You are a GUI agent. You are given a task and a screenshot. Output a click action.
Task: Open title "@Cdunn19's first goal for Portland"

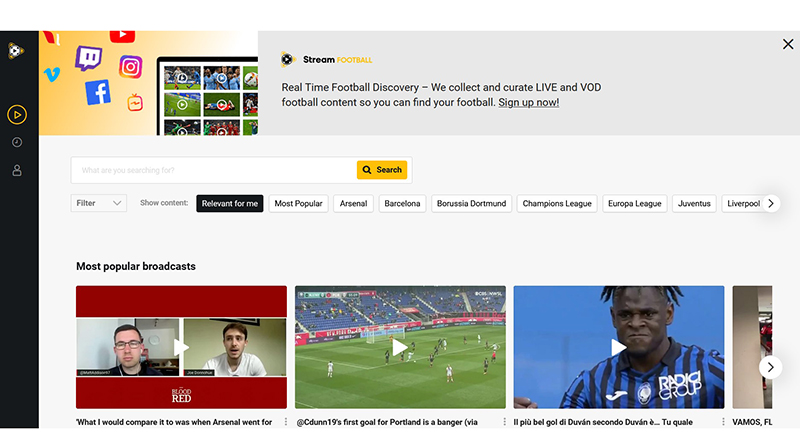(x=387, y=422)
